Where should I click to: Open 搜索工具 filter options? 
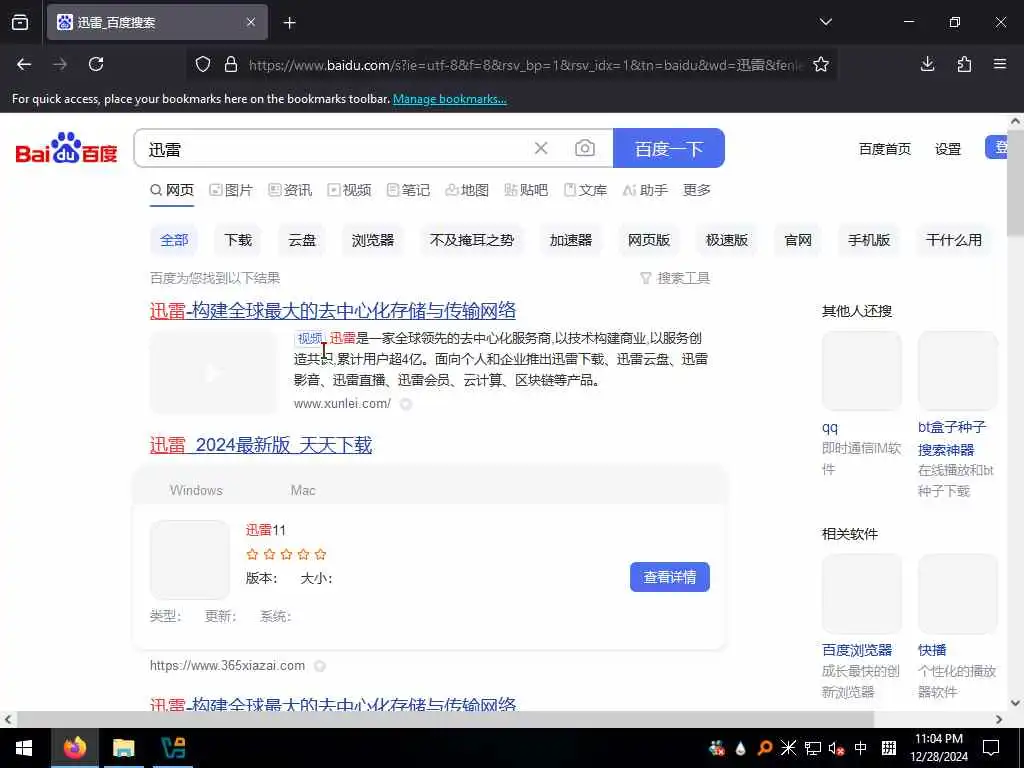(675, 278)
